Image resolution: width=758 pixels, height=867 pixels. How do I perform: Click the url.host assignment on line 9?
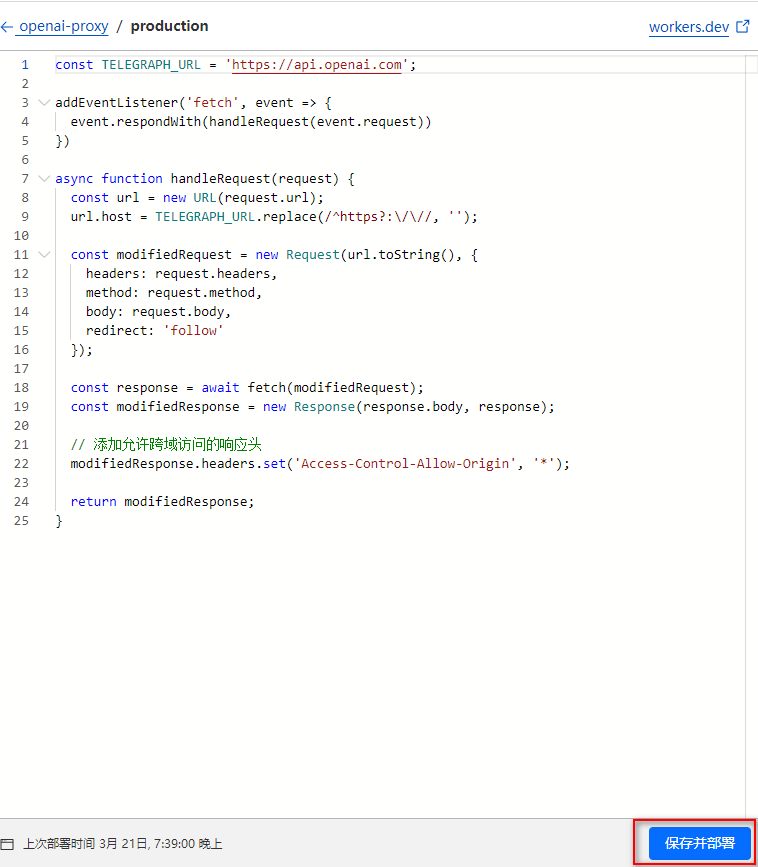click(274, 217)
